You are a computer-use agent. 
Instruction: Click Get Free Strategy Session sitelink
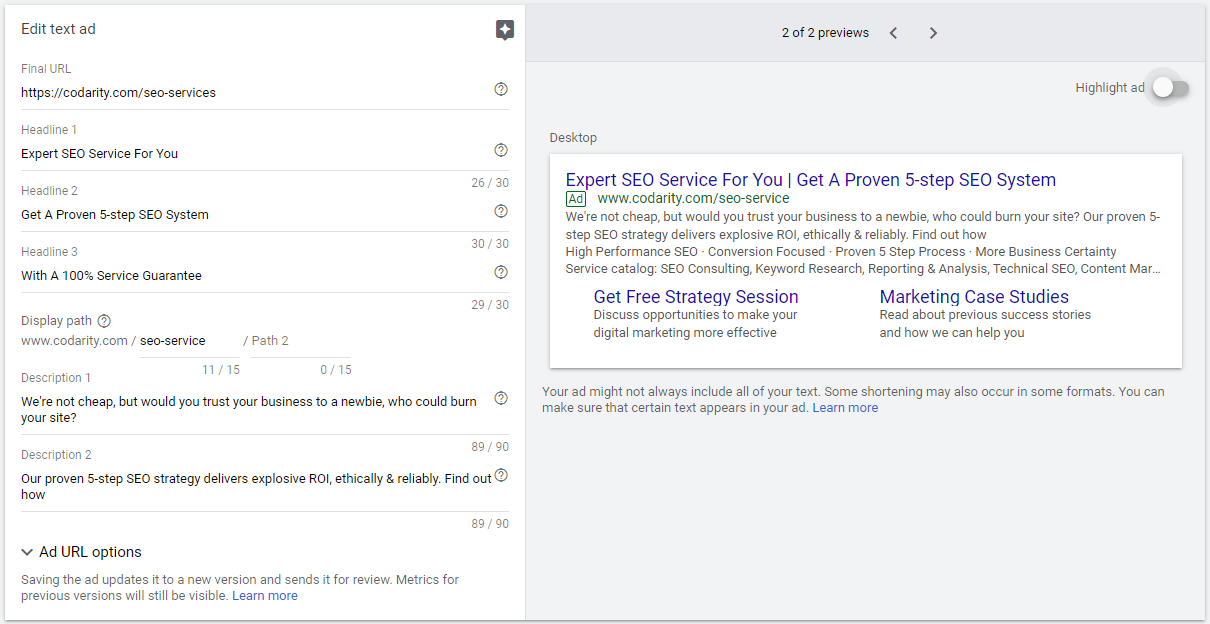[696, 297]
